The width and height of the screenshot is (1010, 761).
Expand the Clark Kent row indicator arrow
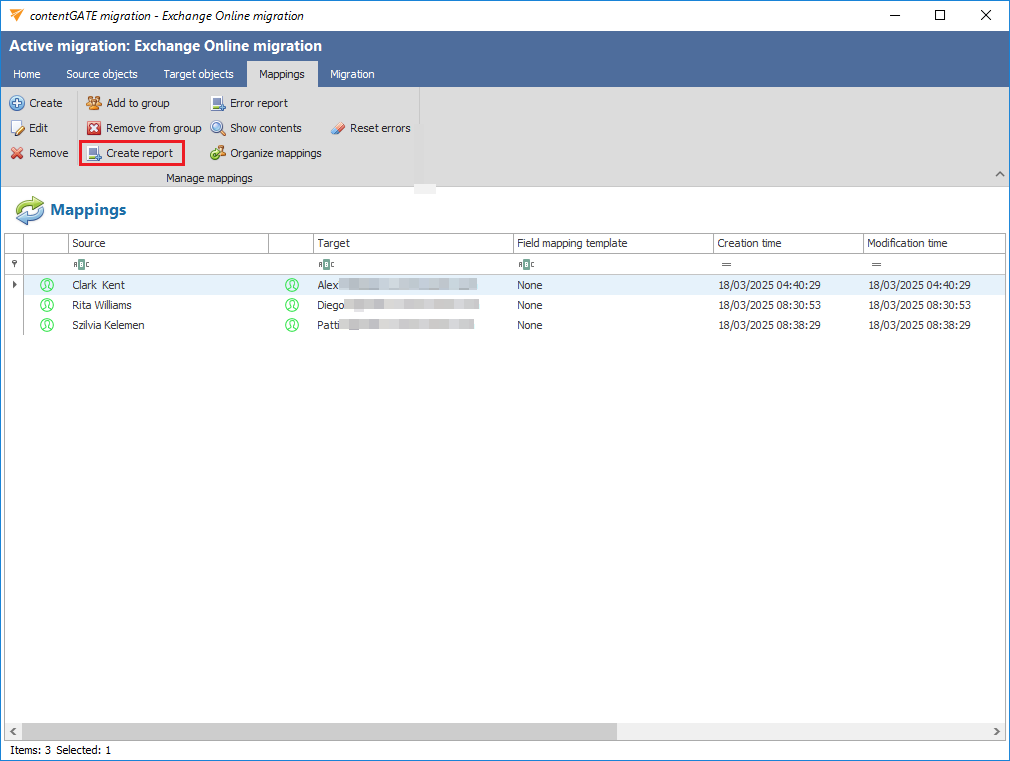coord(14,285)
